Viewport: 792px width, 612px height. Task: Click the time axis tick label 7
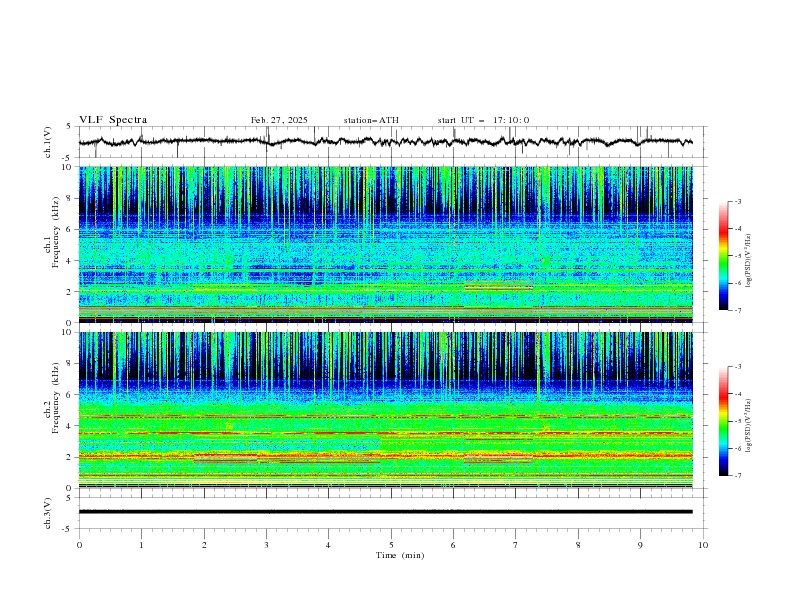(516, 545)
